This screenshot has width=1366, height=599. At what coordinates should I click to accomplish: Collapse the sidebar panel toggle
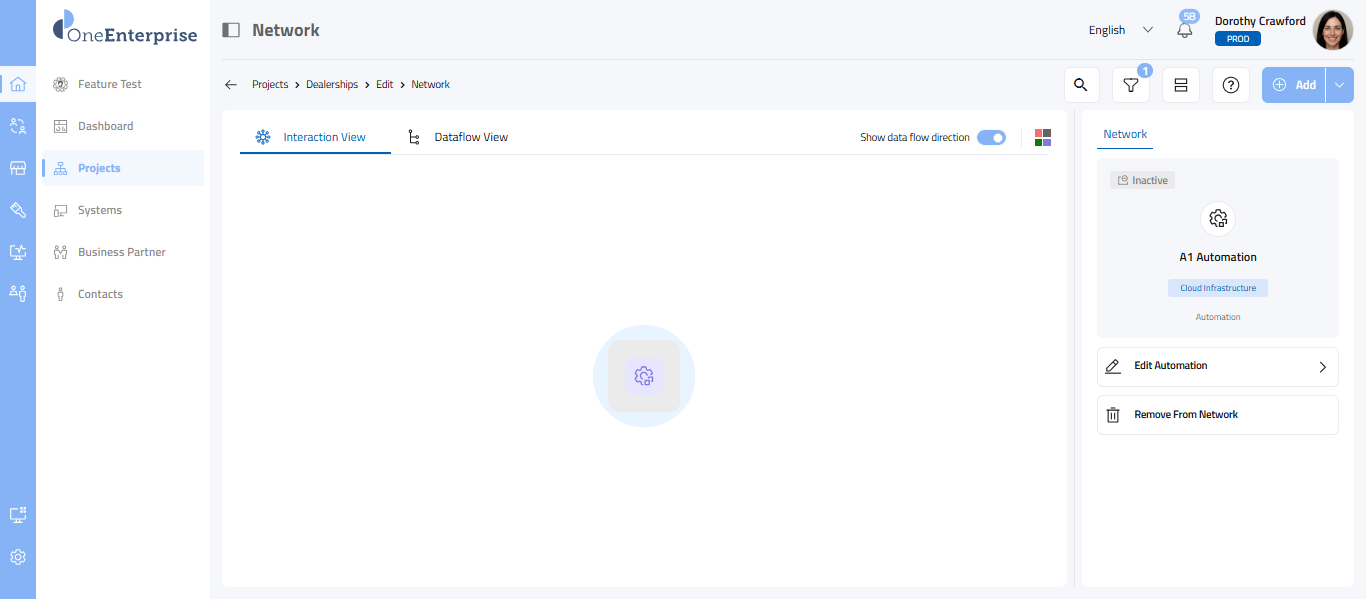click(231, 30)
